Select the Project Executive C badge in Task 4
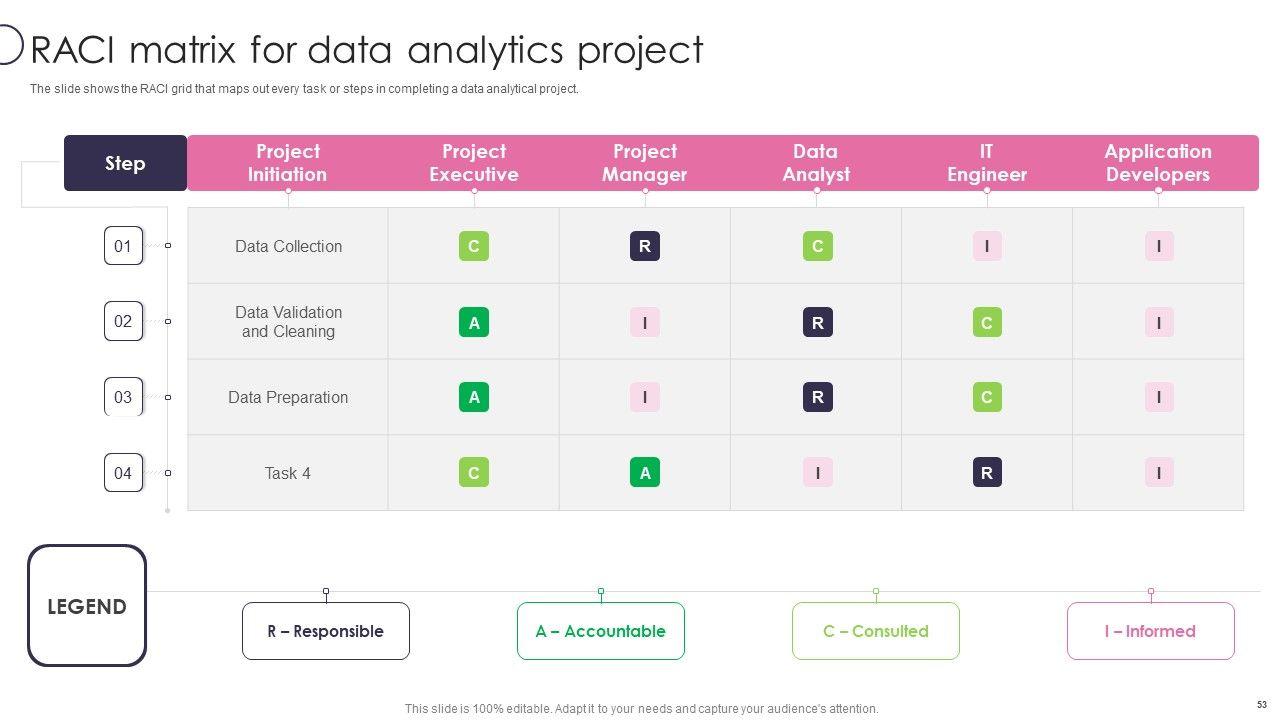 (474, 473)
